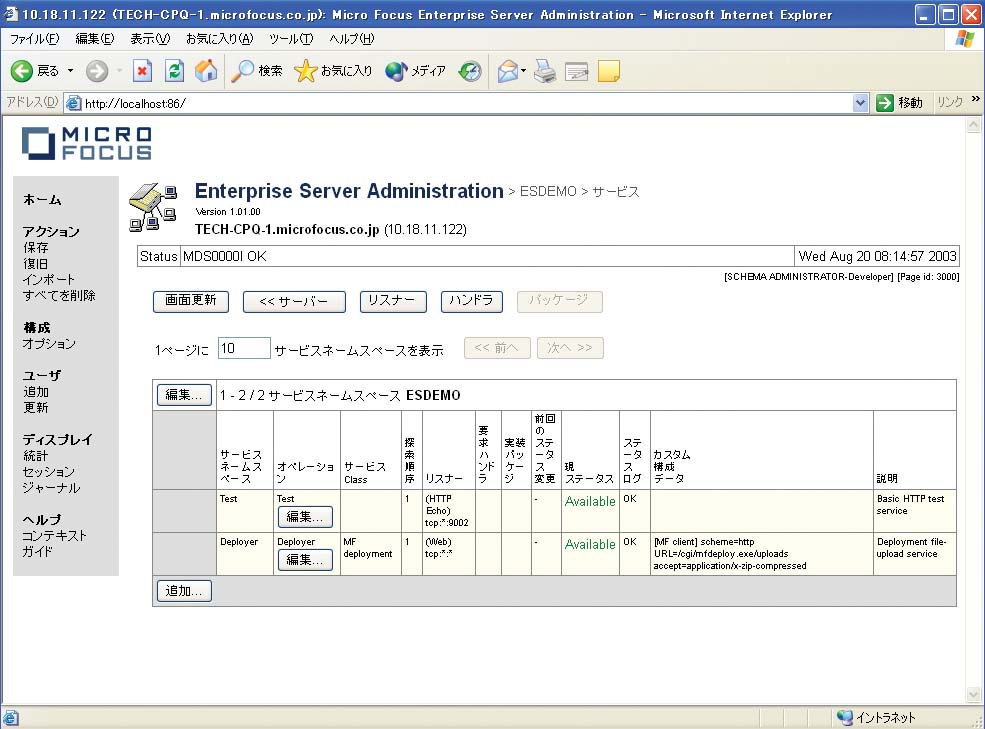Click the セッション sidebar link

(49, 471)
